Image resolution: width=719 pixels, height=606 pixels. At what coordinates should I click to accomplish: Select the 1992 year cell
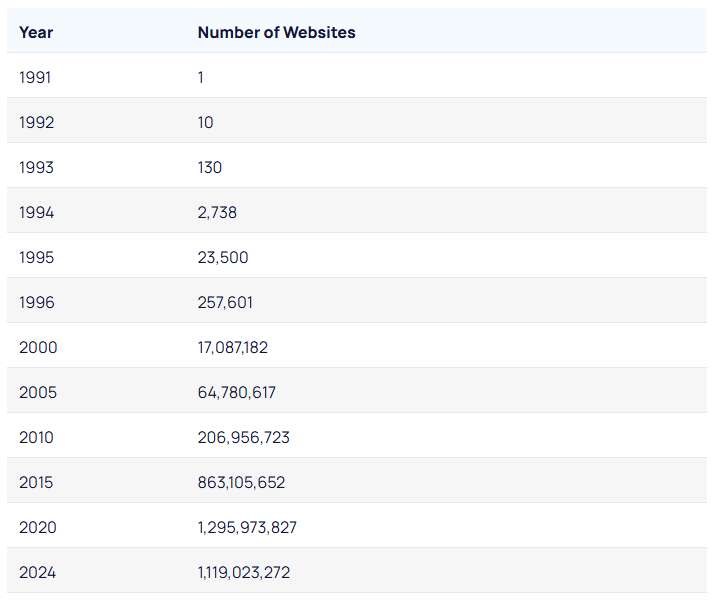[x=36, y=122]
